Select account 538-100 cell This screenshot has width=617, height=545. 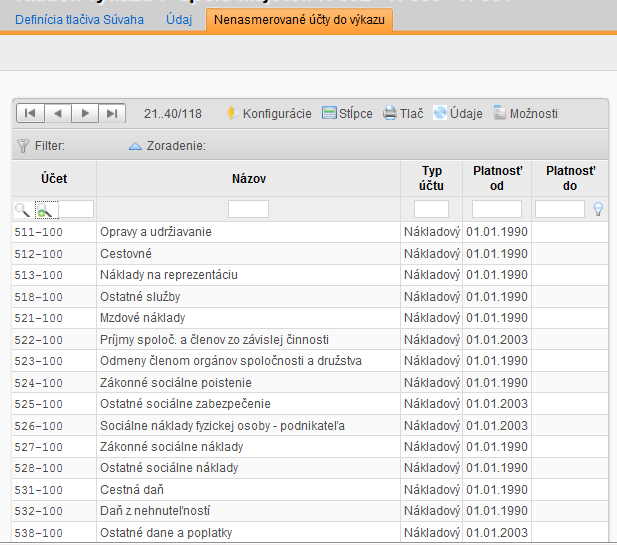pos(54,533)
